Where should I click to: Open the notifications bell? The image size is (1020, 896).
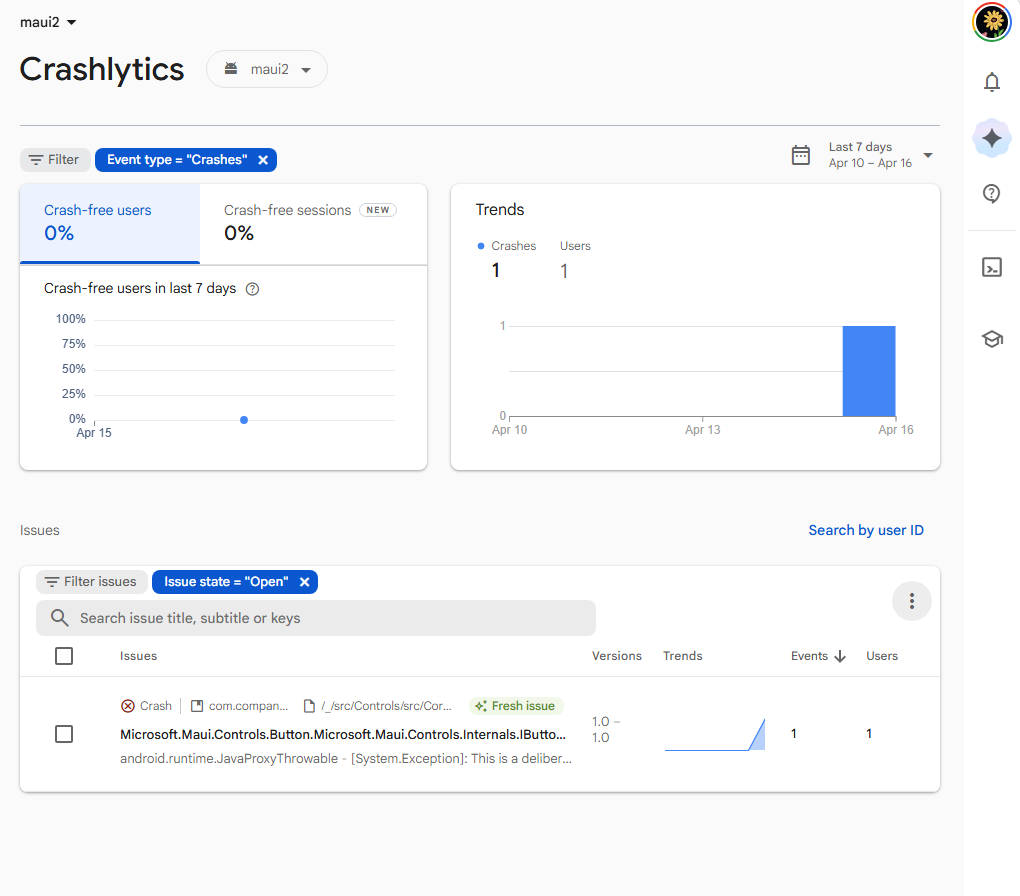pyautogui.click(x=991, y=82)
